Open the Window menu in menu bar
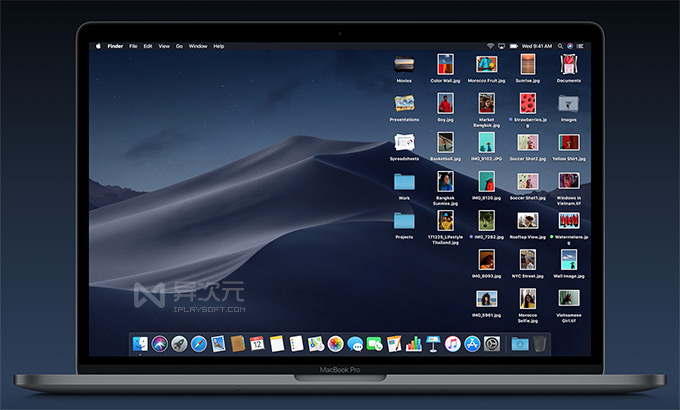The image size is (680, 410). [198, 46]
